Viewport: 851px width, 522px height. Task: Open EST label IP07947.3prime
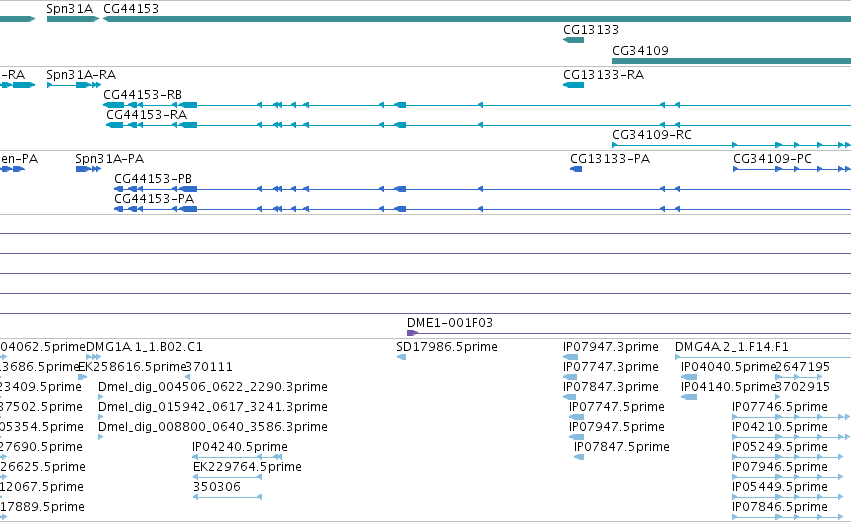click(x=611, y=347)
